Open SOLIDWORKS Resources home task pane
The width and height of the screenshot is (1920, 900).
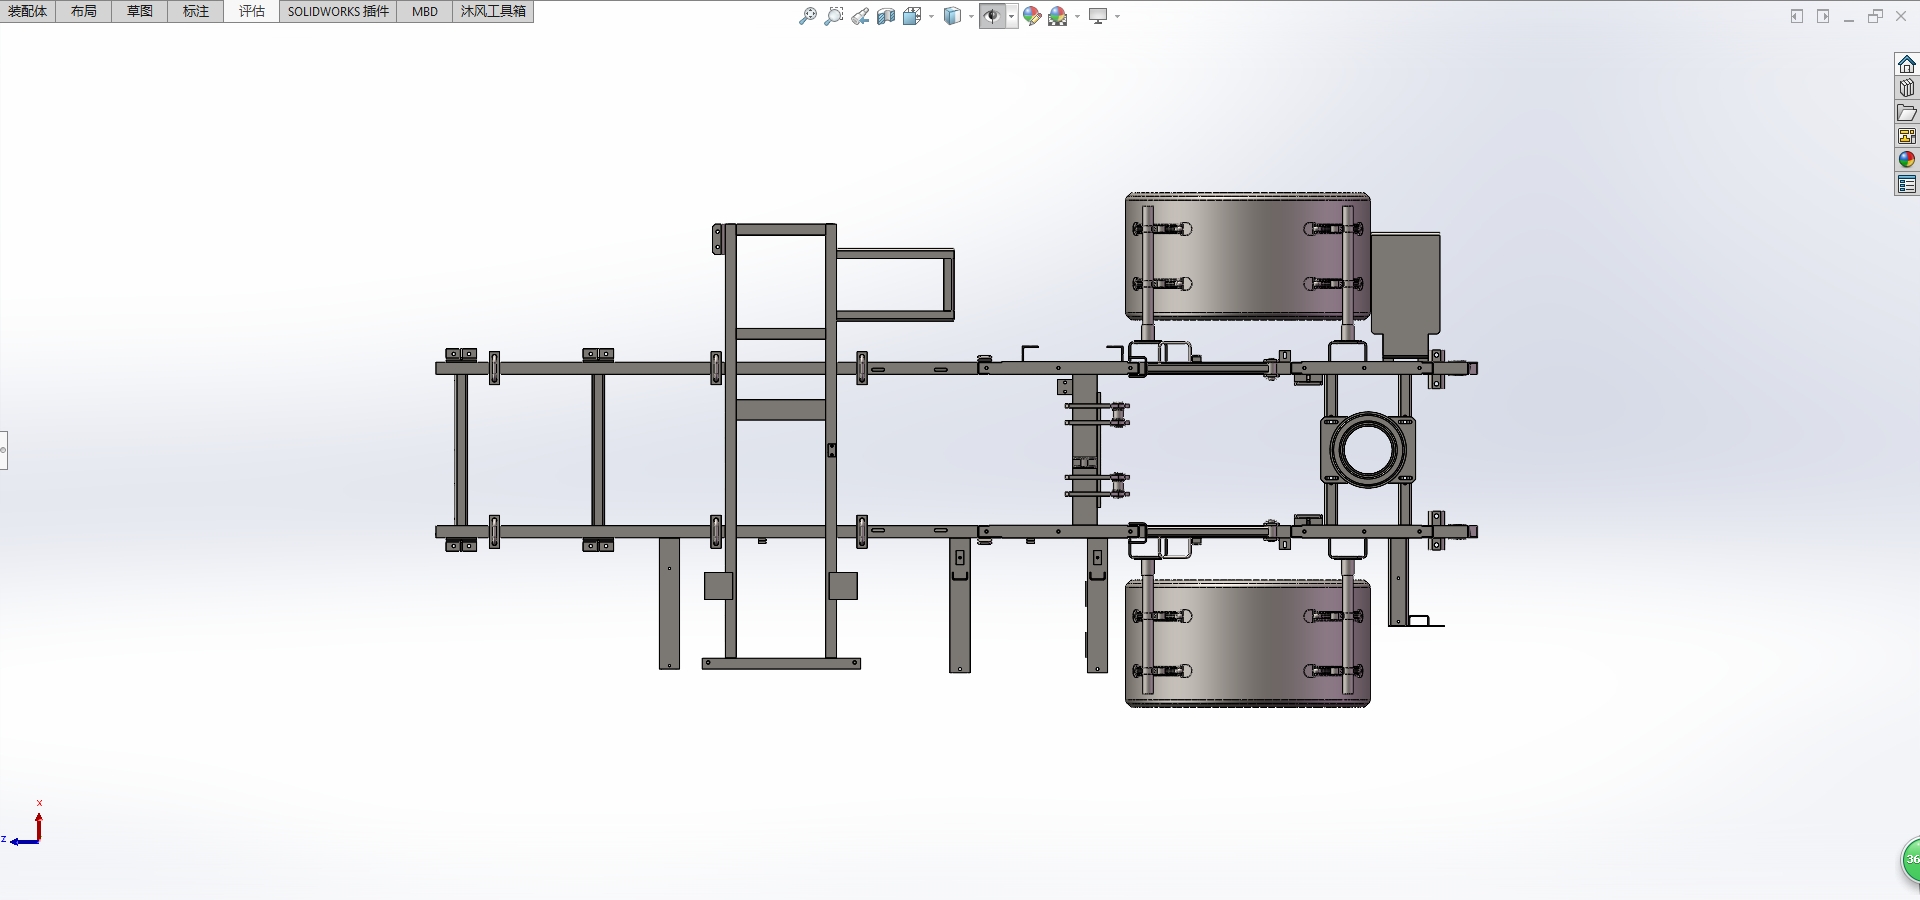point(1907,64)
